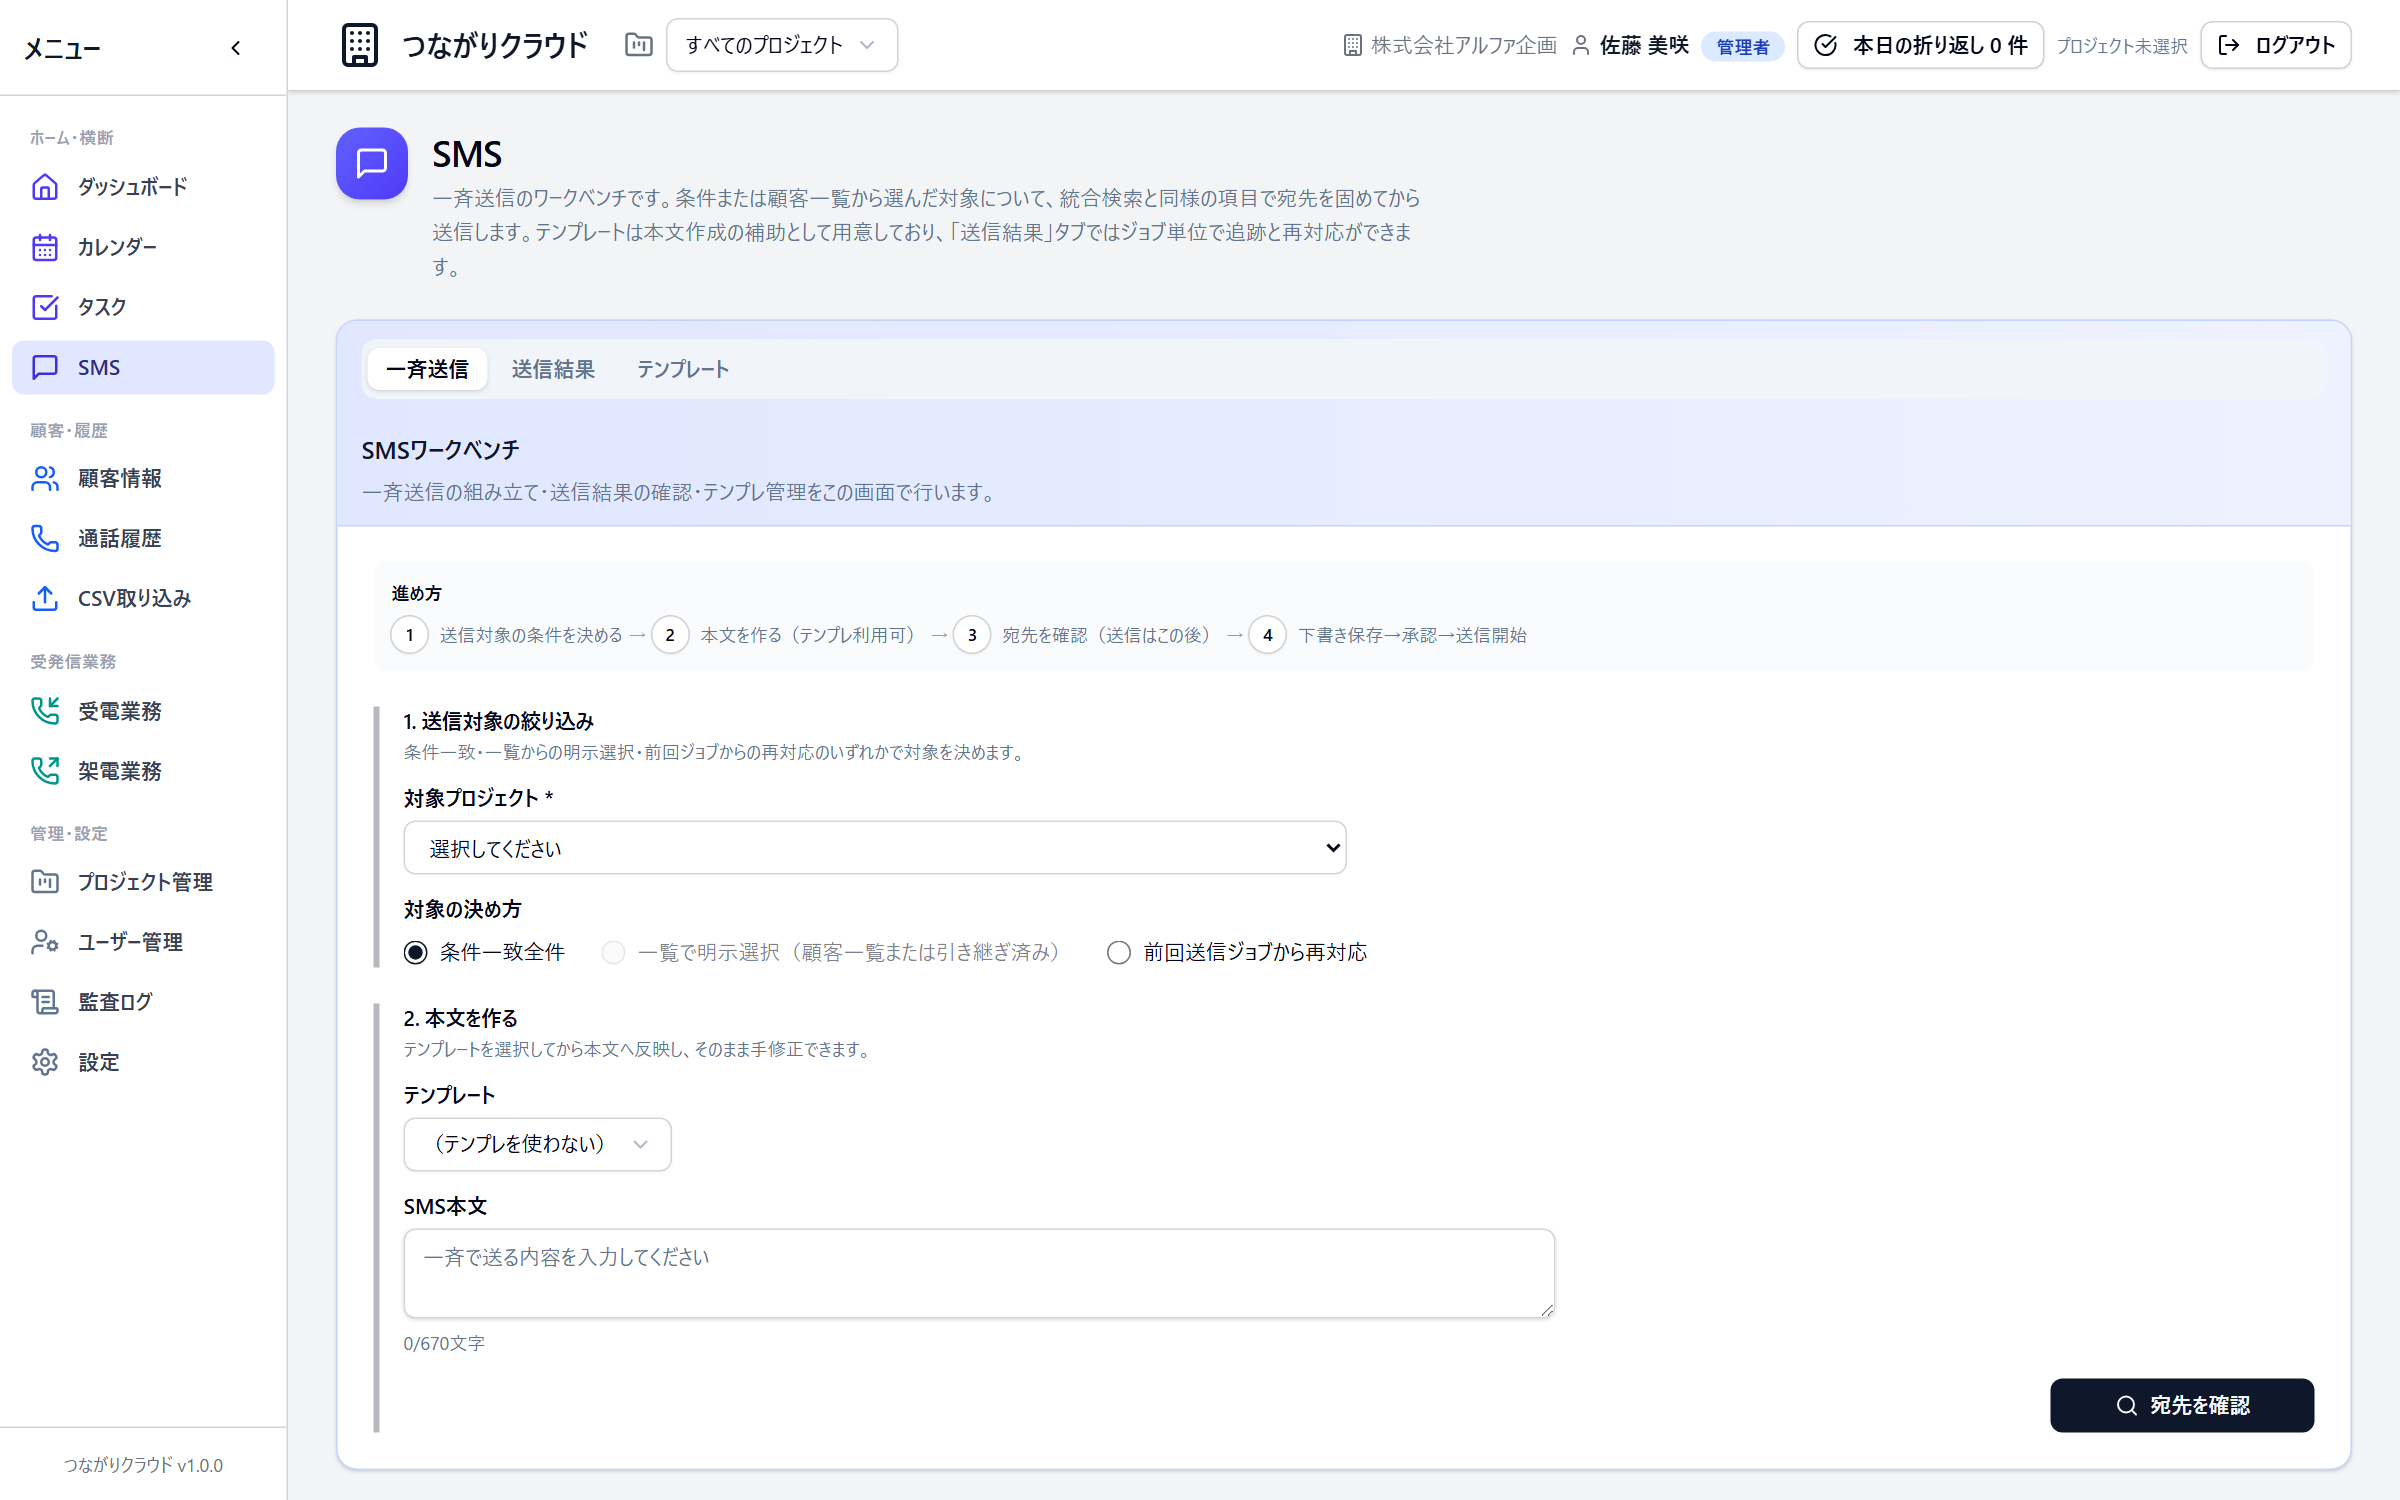Click the 株式会社アルファ企画 company name
This screenshot has height=1500, width=2400.
(1464, 45)
